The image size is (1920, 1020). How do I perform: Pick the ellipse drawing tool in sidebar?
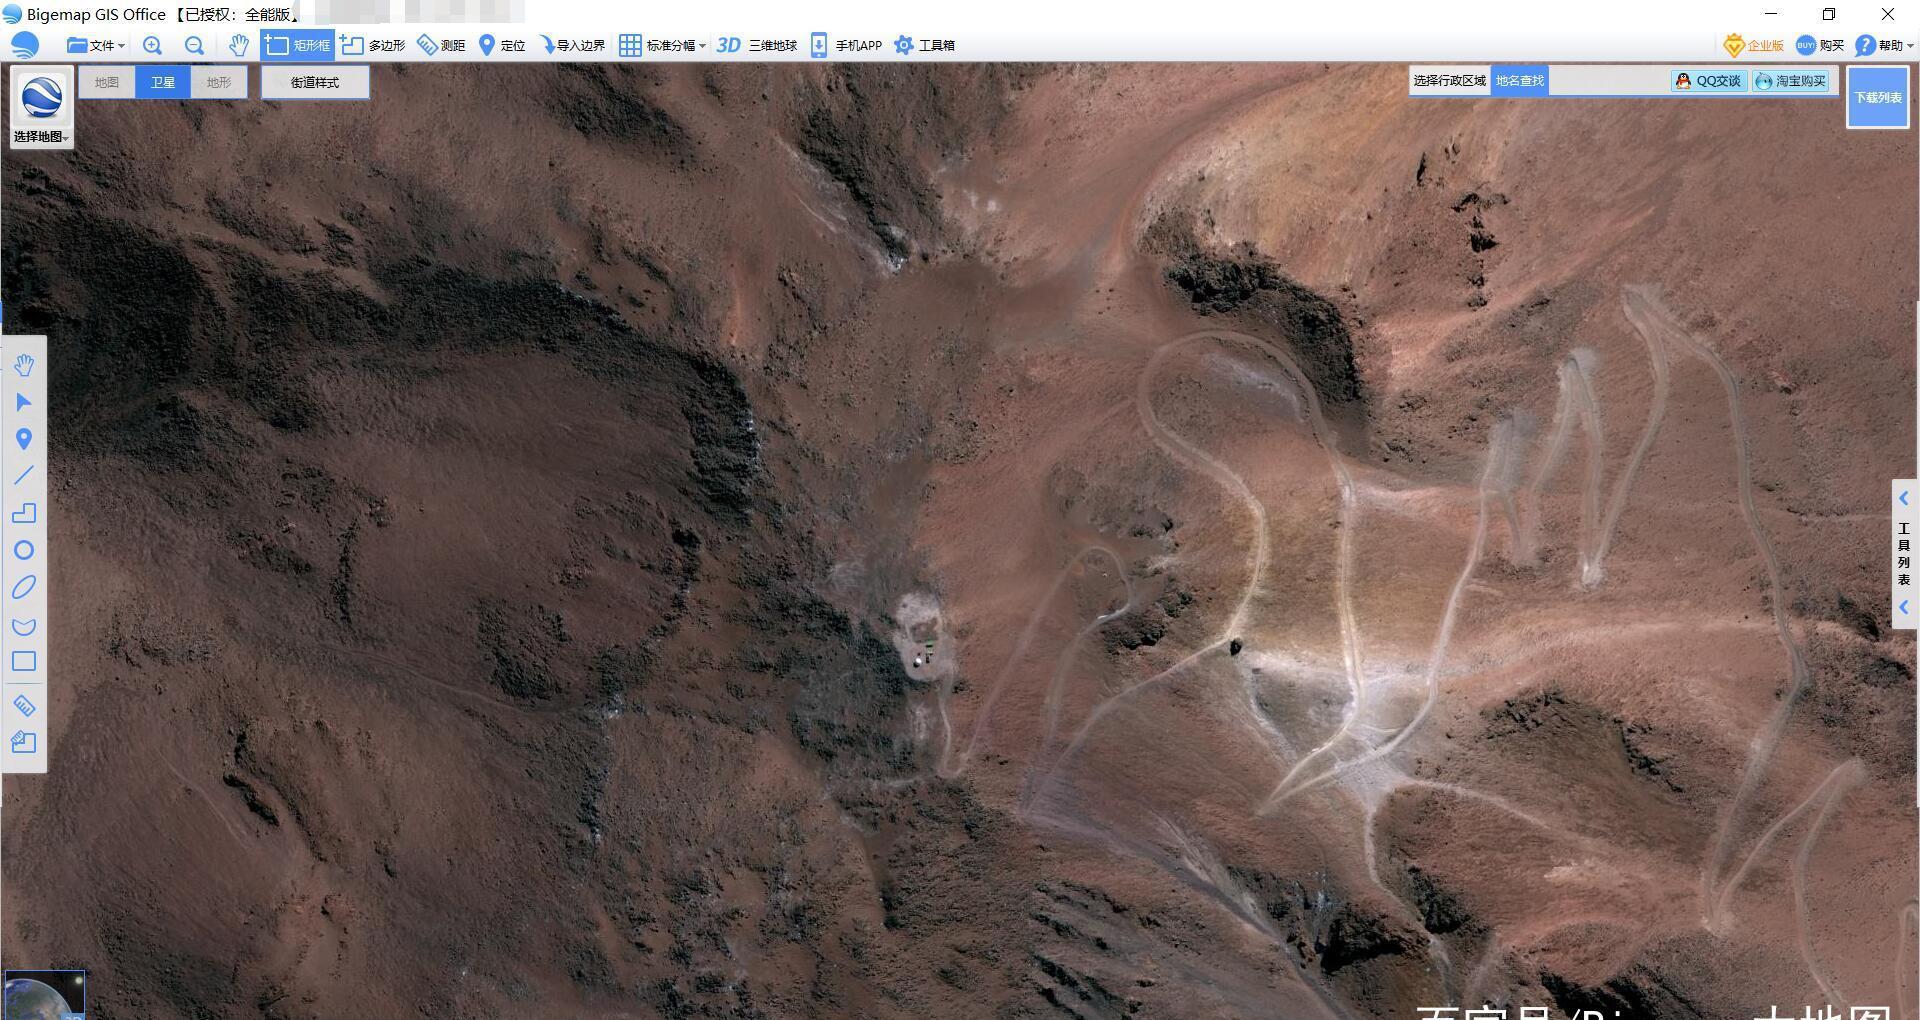[x=24, y=588]
